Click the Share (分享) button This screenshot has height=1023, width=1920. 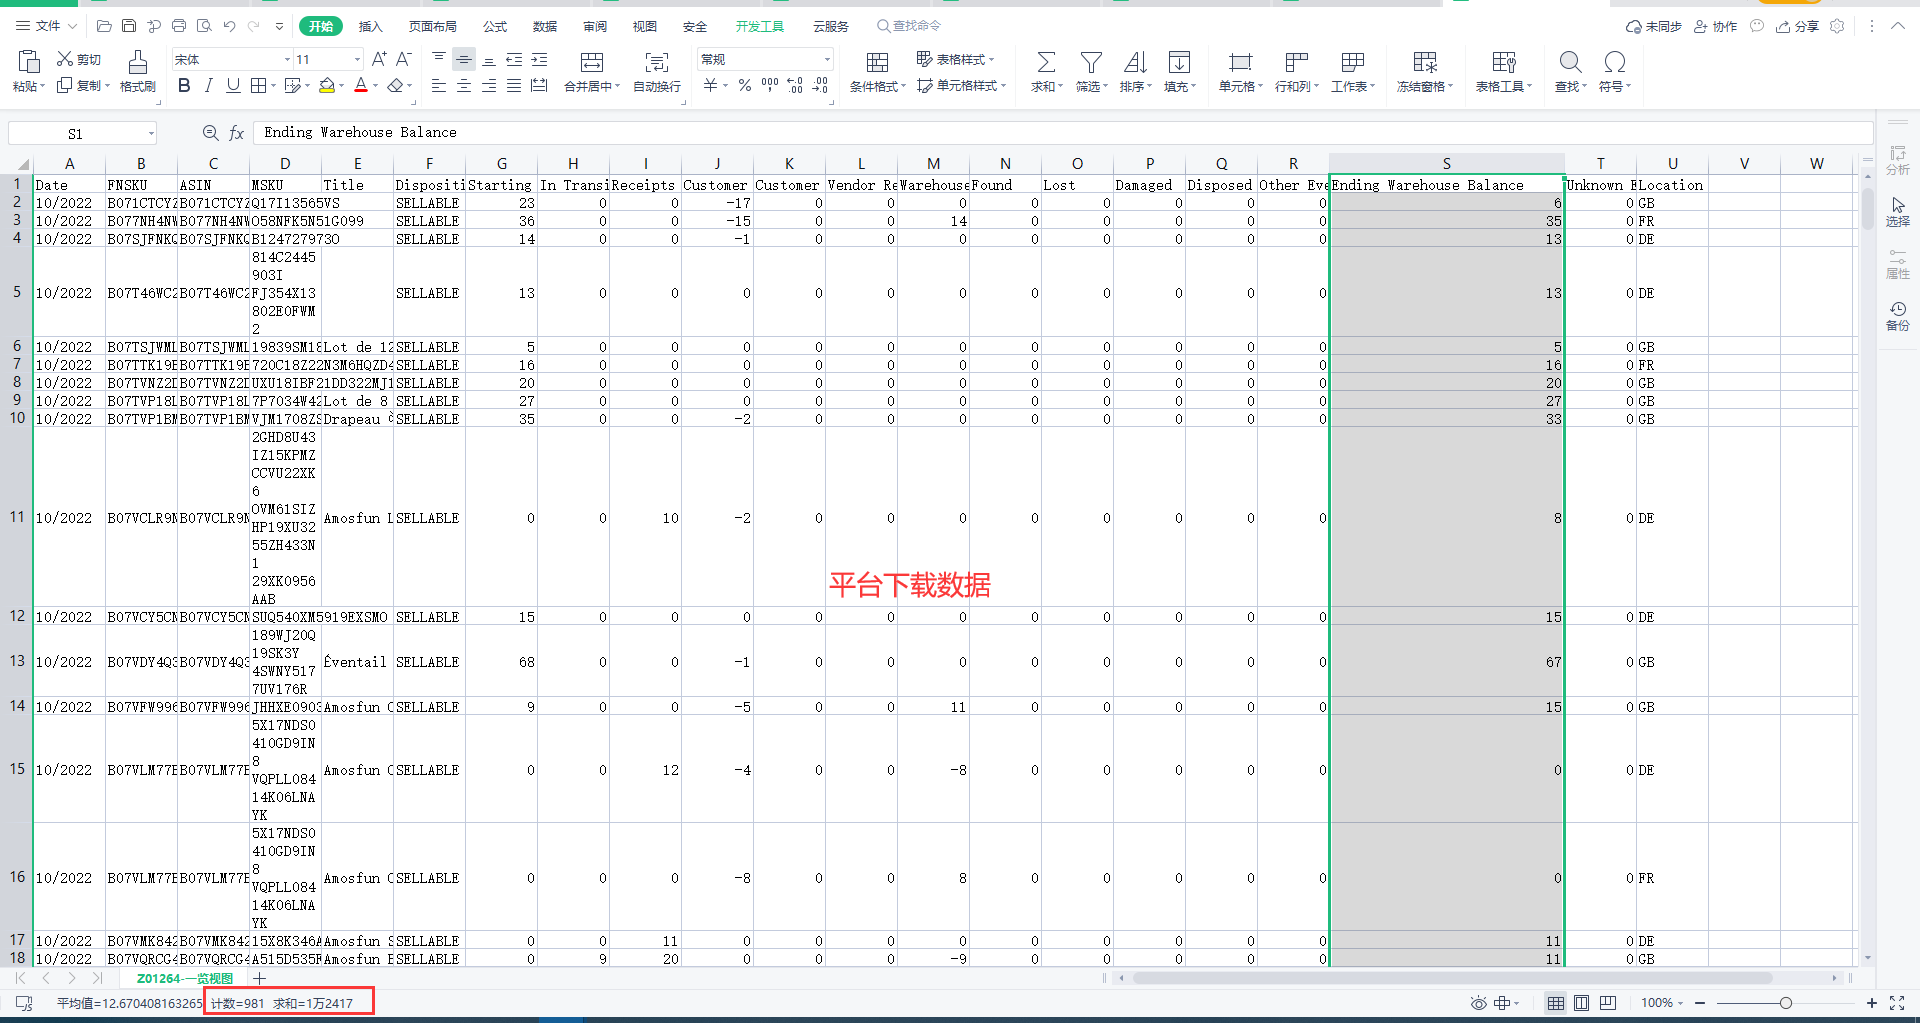tap(1798, 26)
